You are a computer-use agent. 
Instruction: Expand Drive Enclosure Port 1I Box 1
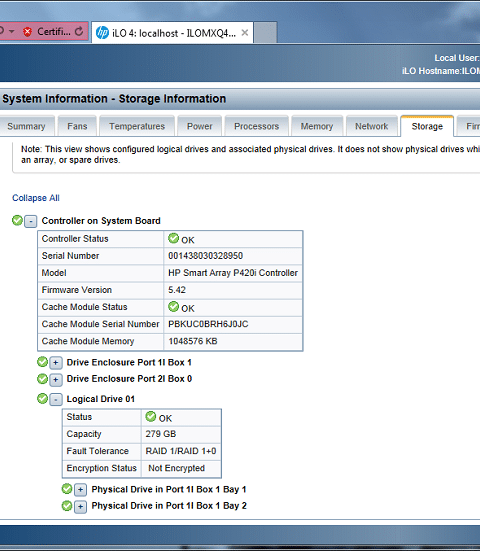coord(56,363)
